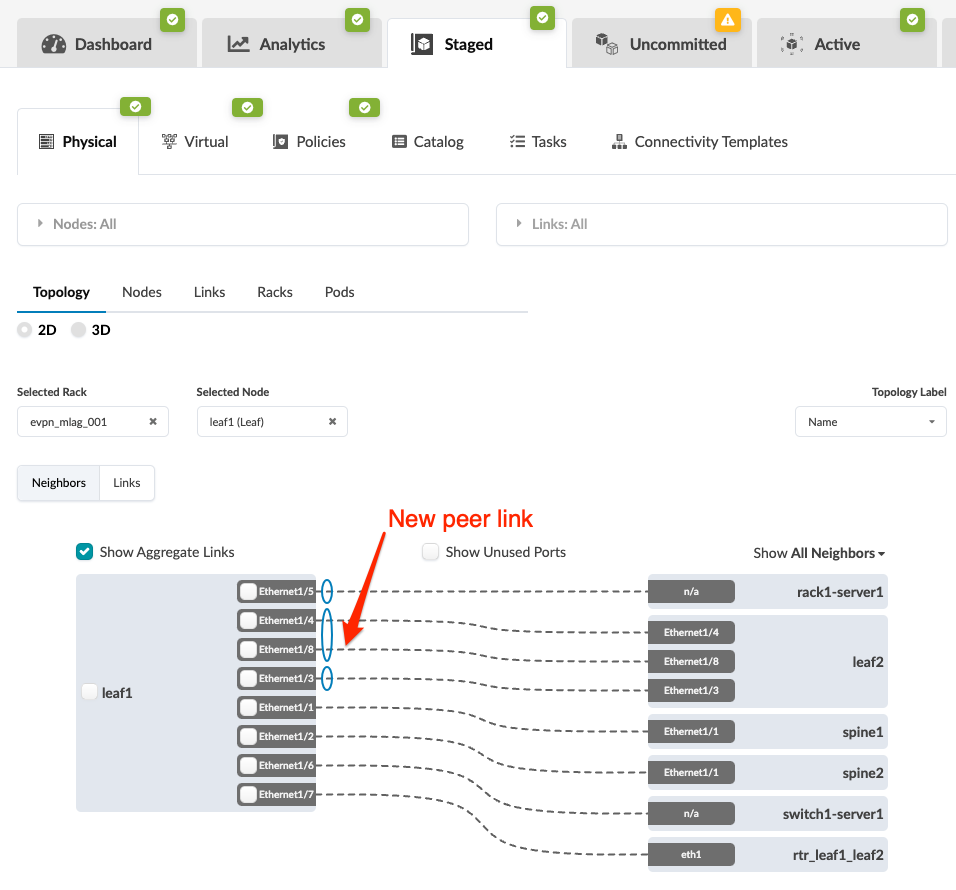
Task: Expand the Nodes: All filter
Action: click(x=243, y=224)
